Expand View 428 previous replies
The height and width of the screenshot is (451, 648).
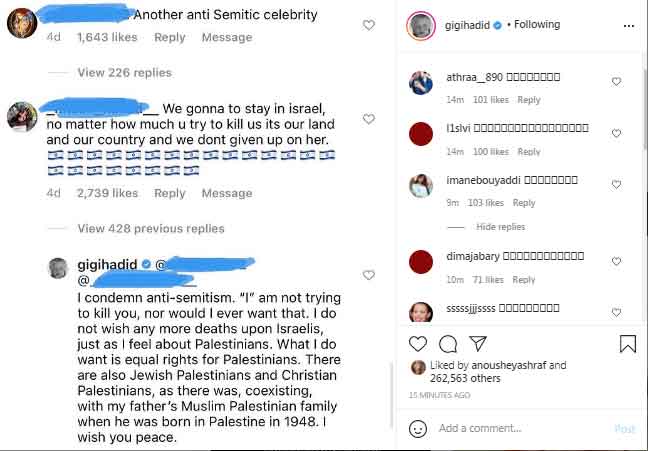(x=150, y=229)
